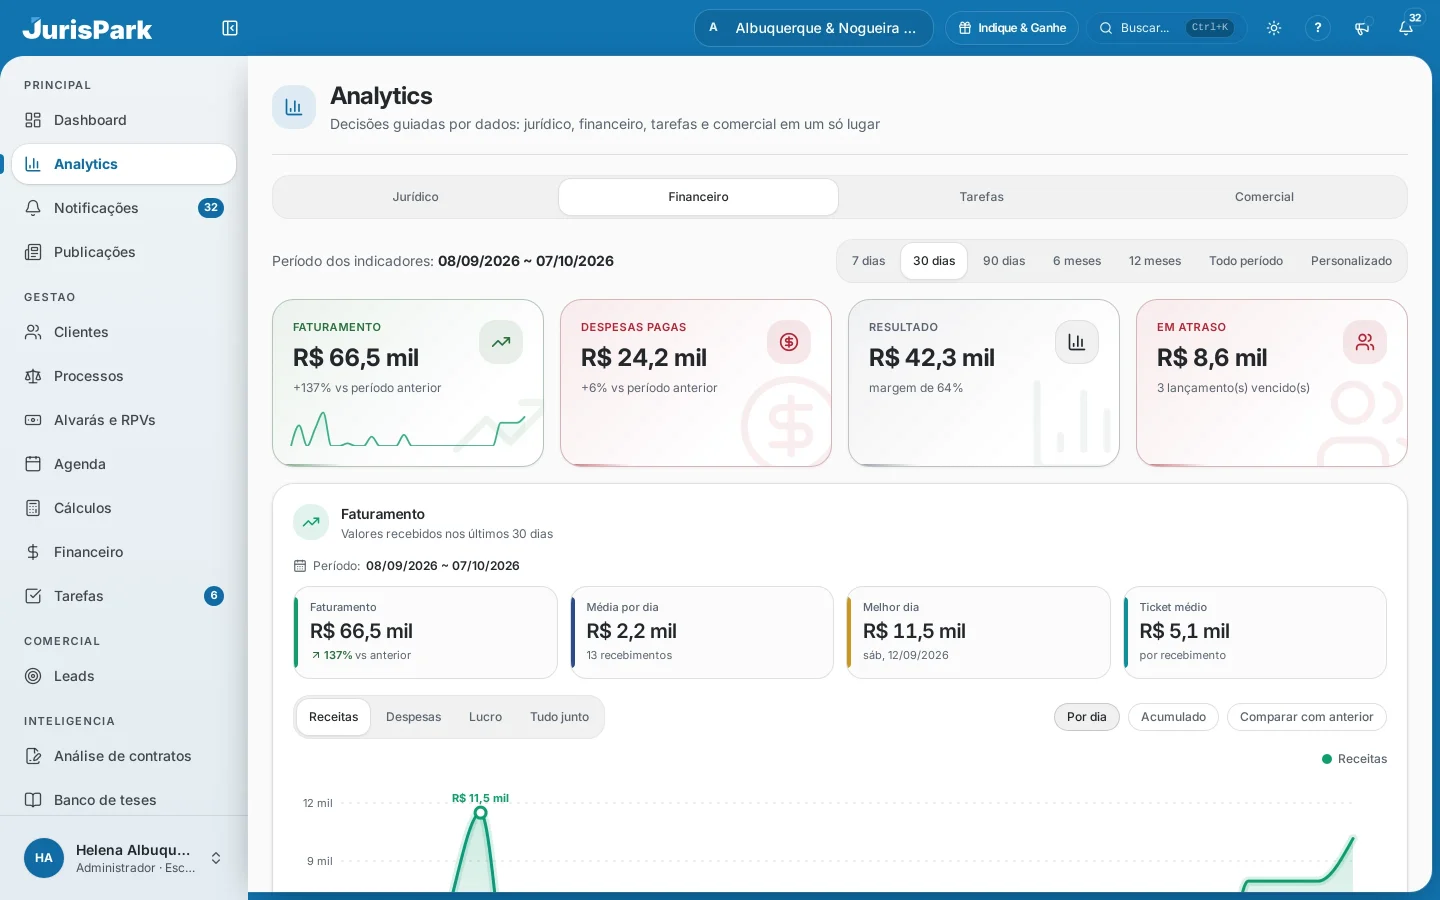Open Tarefas in sidebar
1440x900 pixels.
pos(124,596)
